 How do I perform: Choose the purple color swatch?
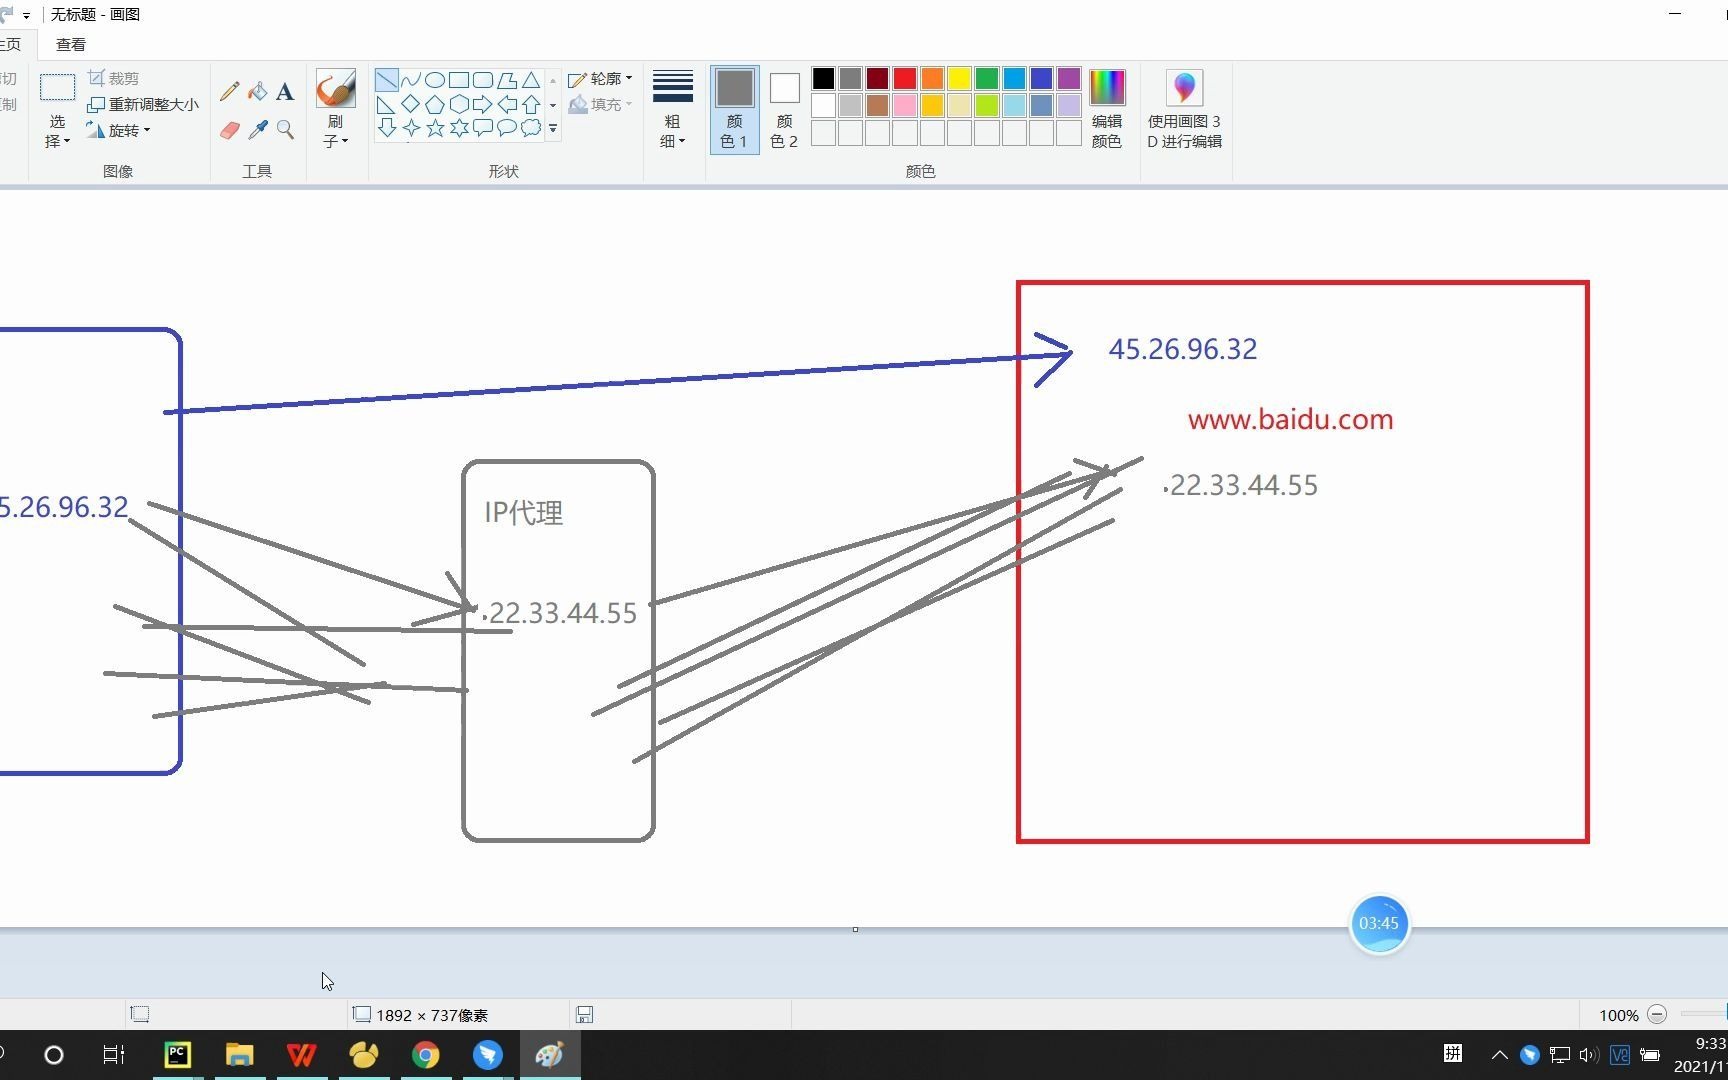1068,78
